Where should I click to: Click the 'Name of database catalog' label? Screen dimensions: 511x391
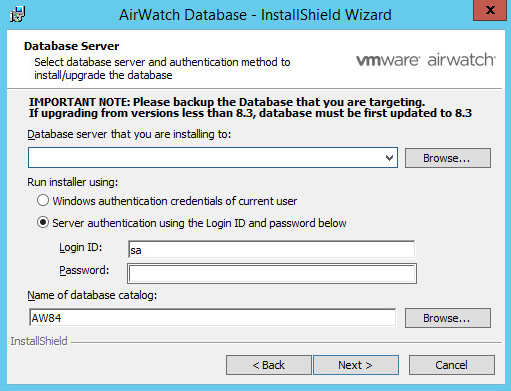(92, 295)
